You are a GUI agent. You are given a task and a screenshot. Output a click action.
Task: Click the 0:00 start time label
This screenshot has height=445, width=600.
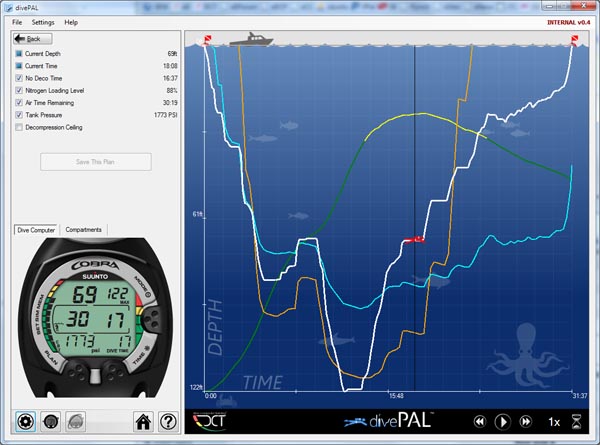click(x=211, y=396)
